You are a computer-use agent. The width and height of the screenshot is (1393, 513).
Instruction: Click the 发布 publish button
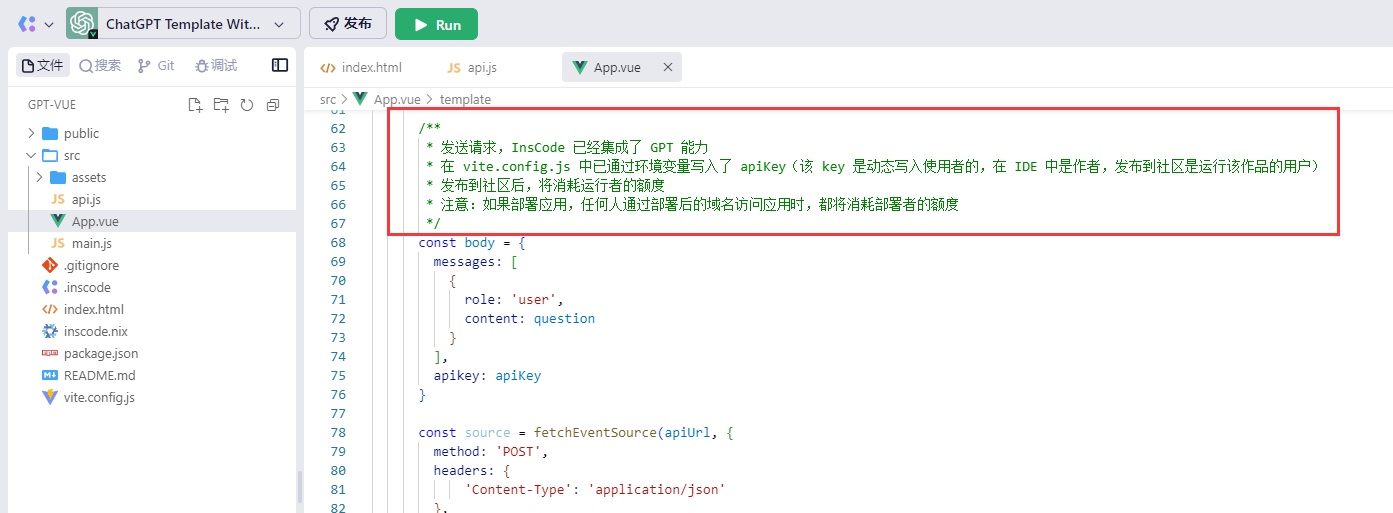[x=348, y=24]
